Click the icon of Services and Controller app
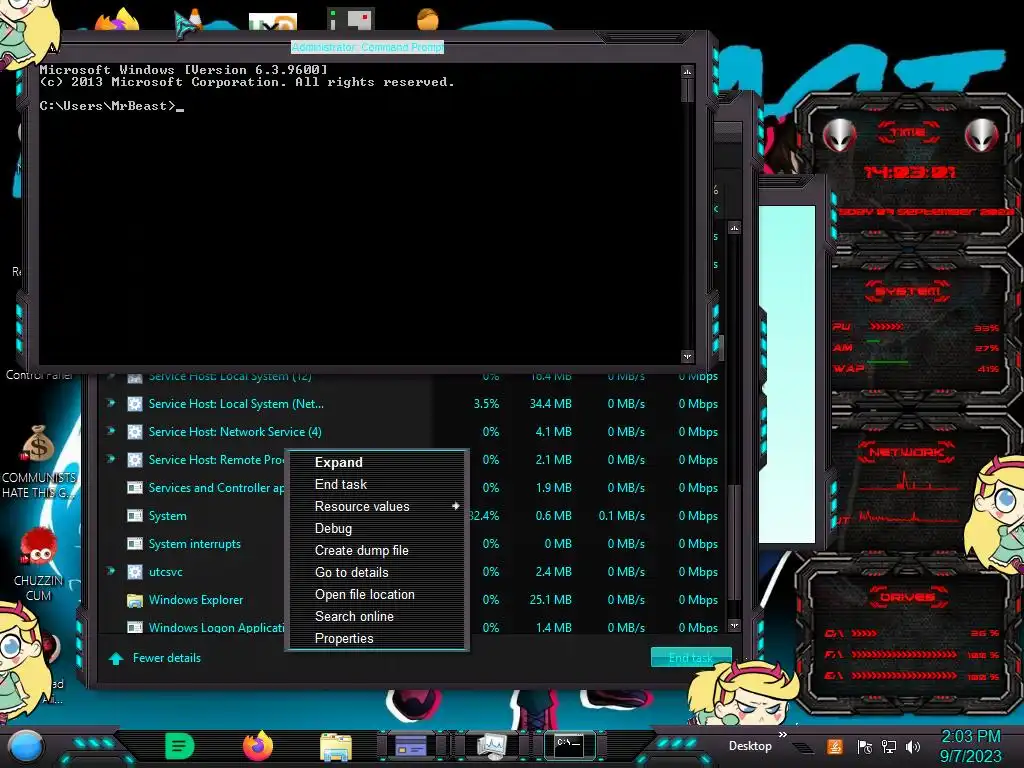This screenshot has width=1024, height=768. click(135, 487)
